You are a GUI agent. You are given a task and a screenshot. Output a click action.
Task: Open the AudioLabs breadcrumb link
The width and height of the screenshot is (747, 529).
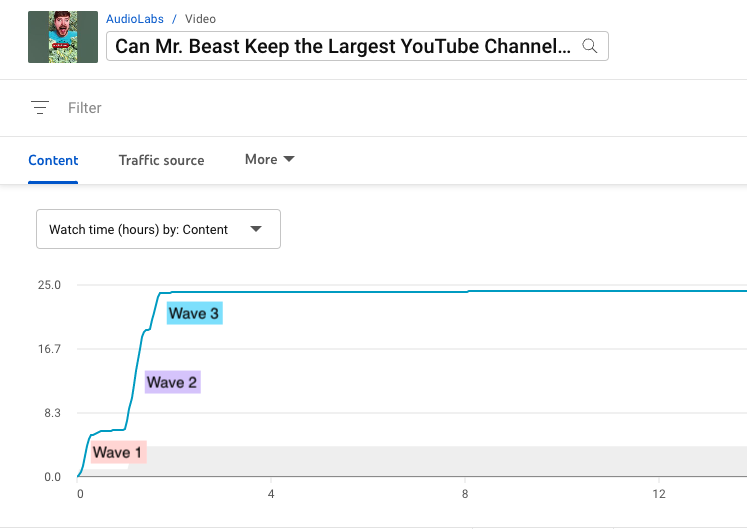(135, 19)
